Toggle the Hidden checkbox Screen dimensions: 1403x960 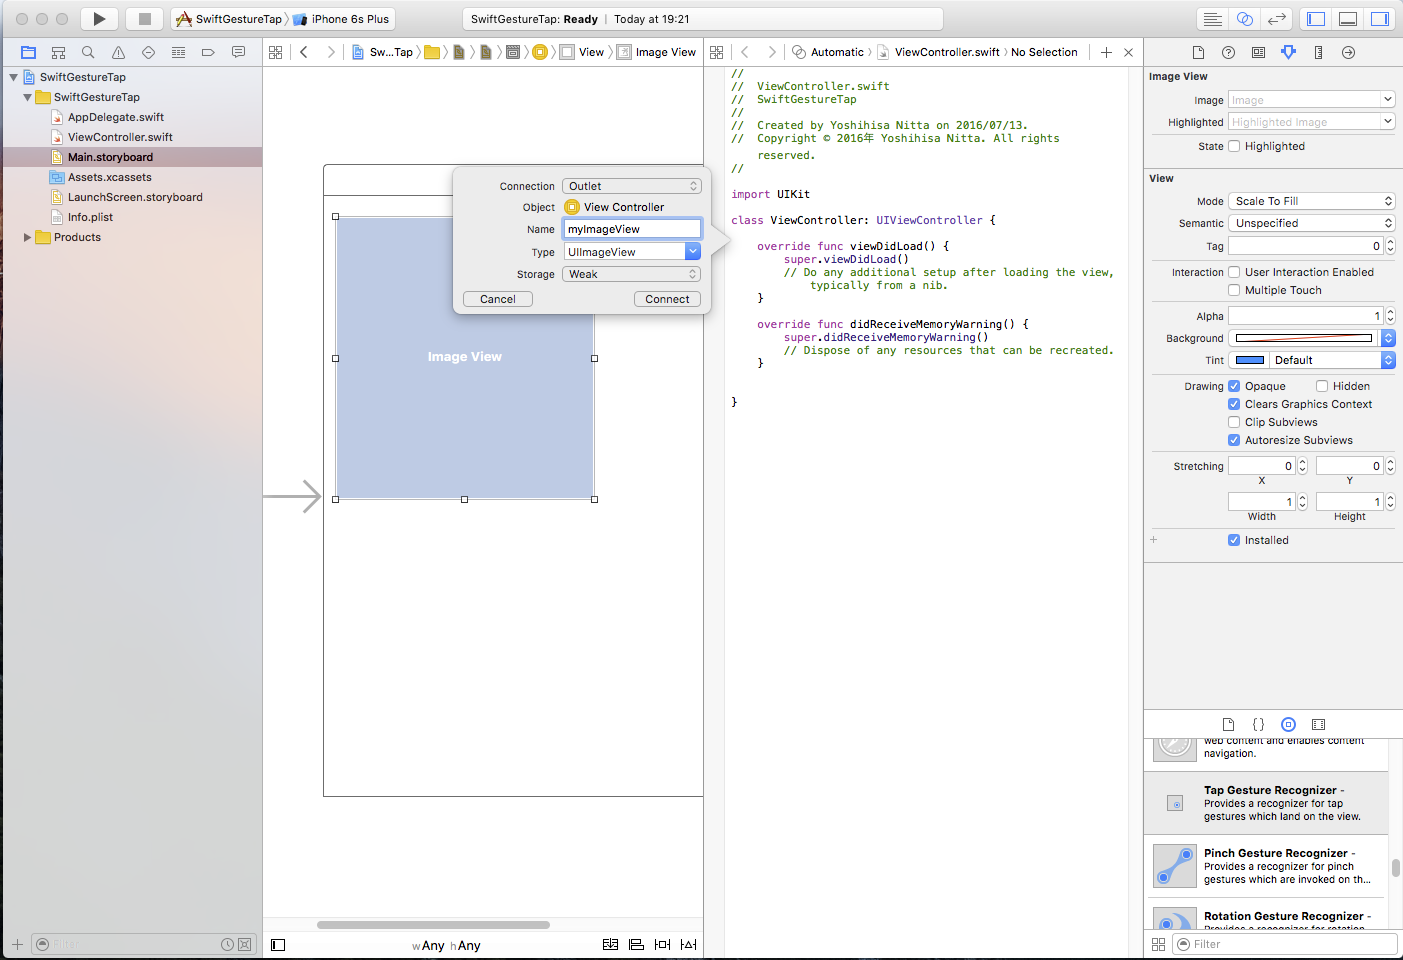1322,386
